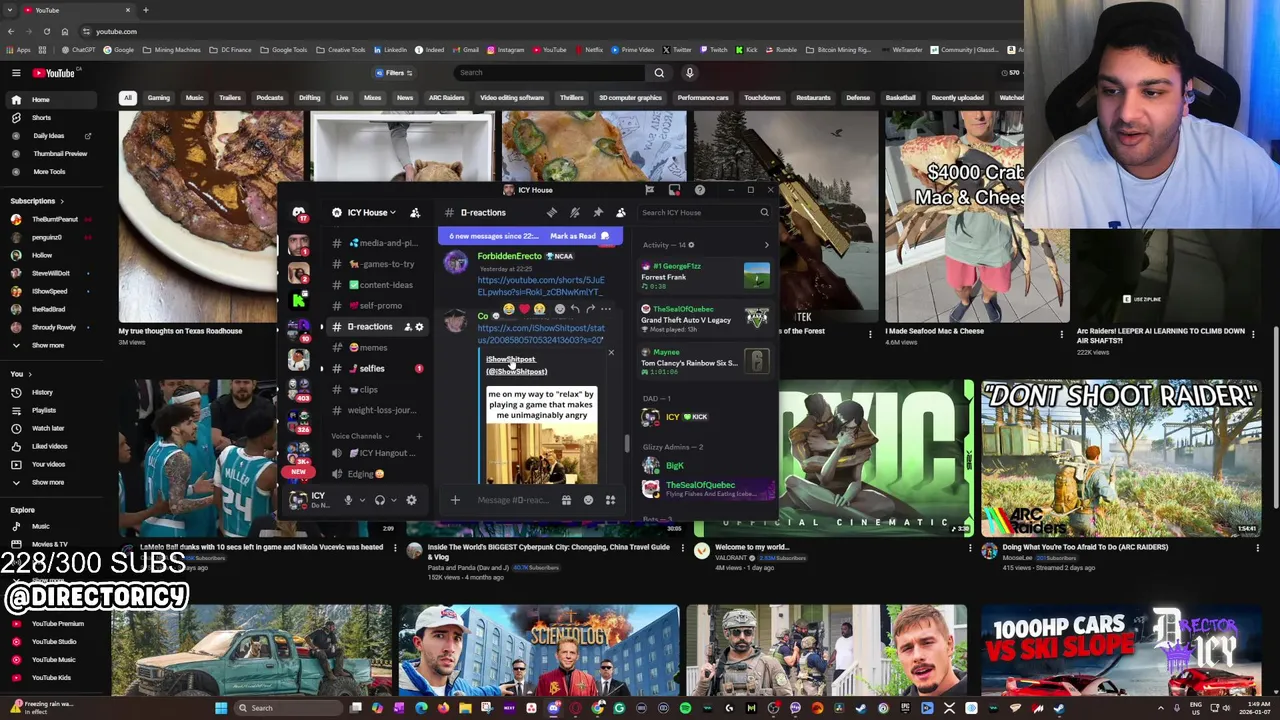The height and width of the screenshot is (720, 1280).
Task: Remove X embed from Discord message
Action: pyautogui.click(x=611, y=352)
